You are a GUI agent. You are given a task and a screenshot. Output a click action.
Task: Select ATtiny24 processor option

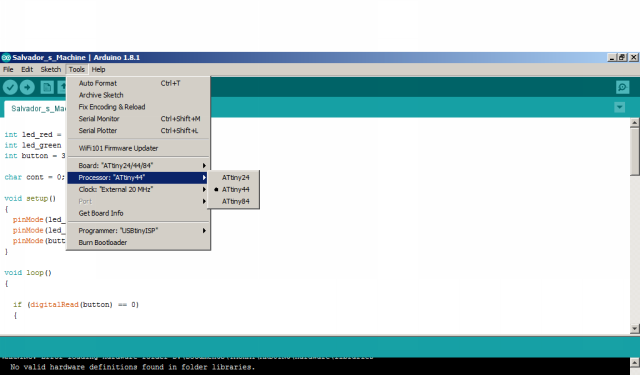[233, 178]
